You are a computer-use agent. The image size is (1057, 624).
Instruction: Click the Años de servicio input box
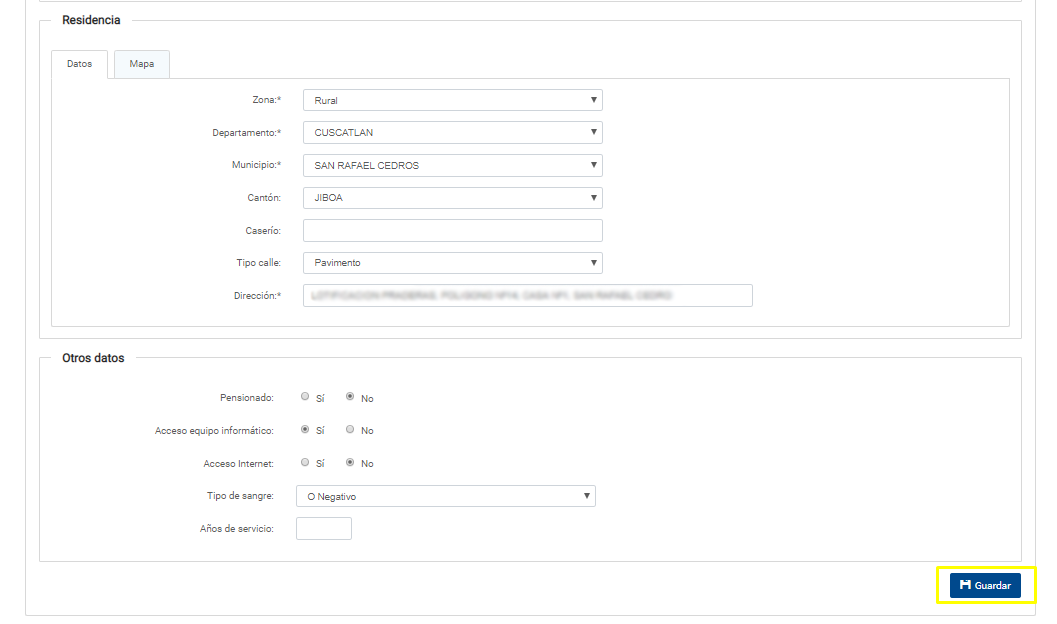pyautogui.click(x=323, y=528)
